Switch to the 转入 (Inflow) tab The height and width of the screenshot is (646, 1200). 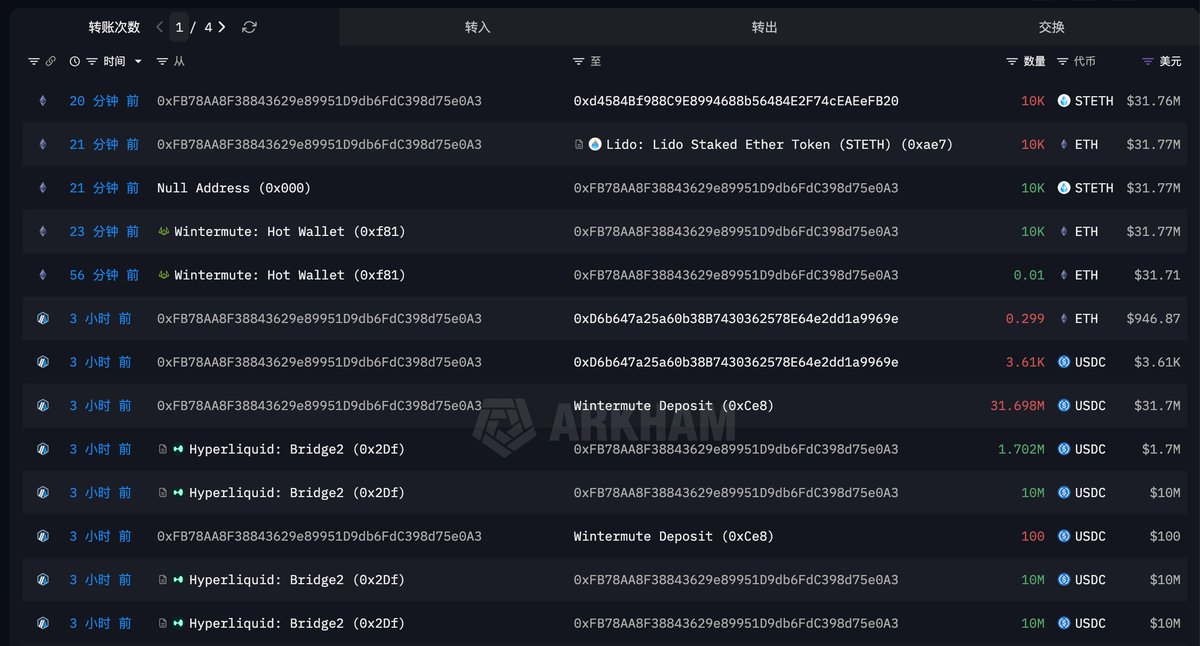click(x=478, y=27)
